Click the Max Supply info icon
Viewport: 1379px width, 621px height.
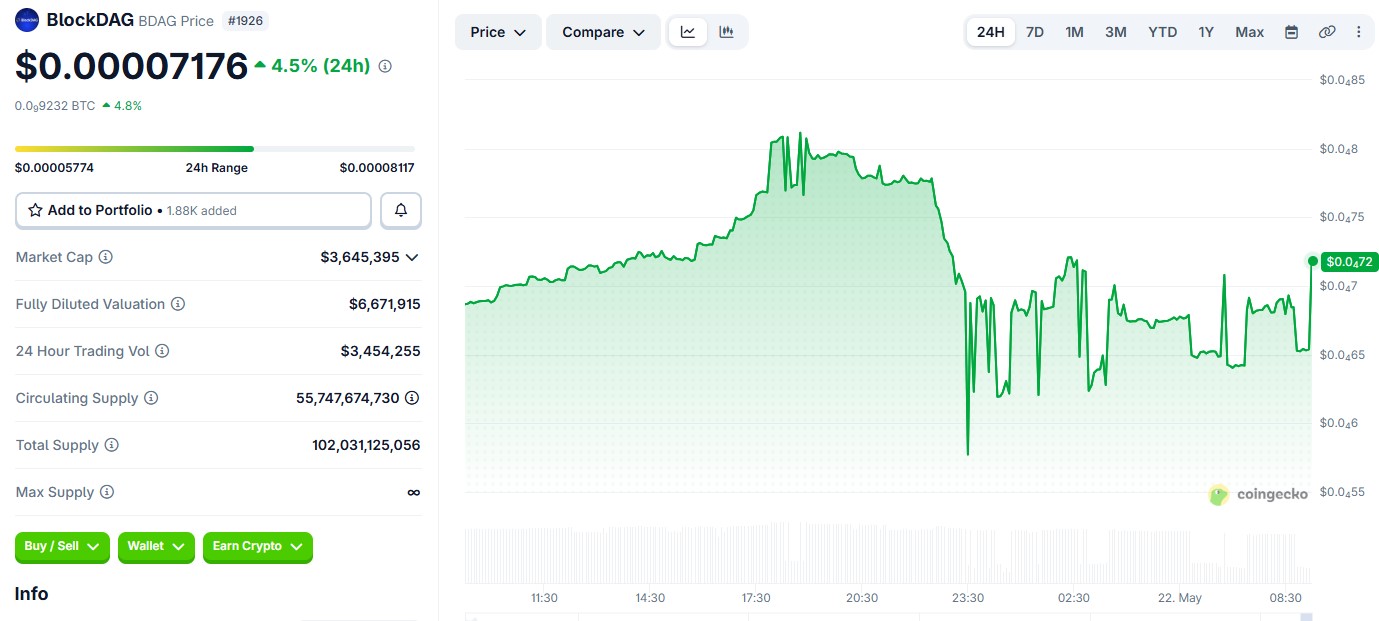coord(107,492)
